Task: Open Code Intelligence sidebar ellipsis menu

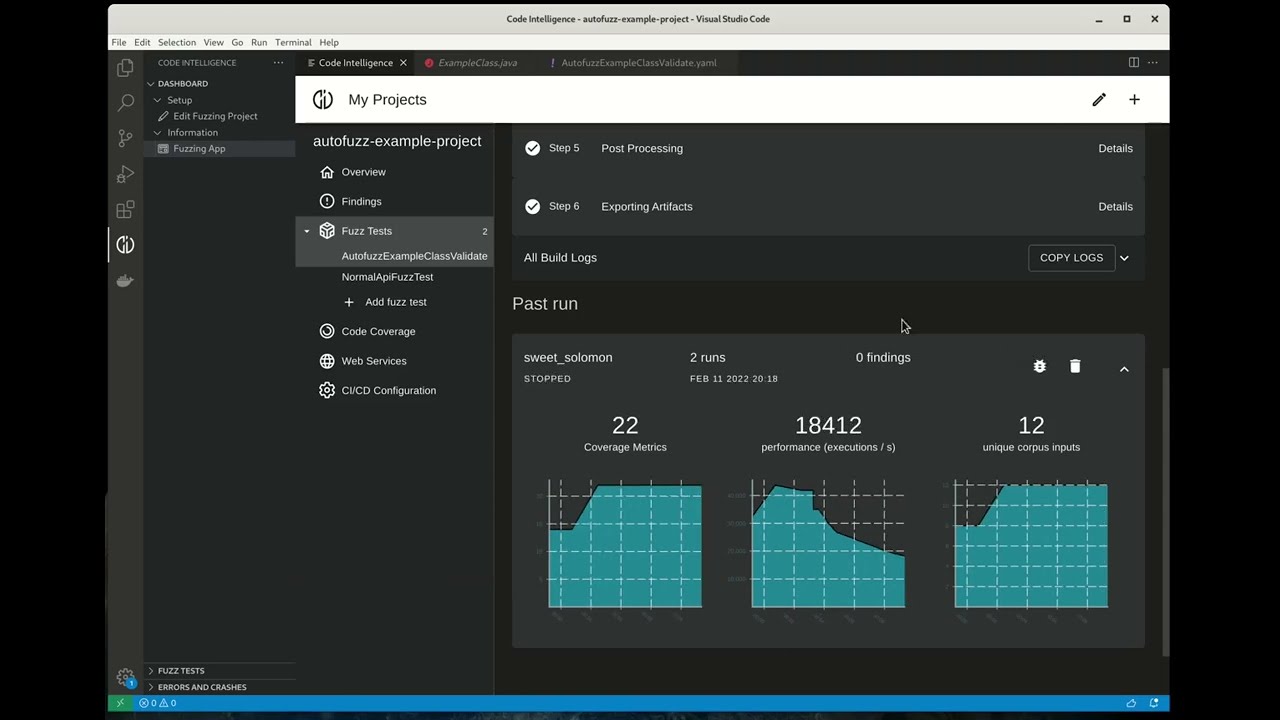Action: (x=278, y=62)
